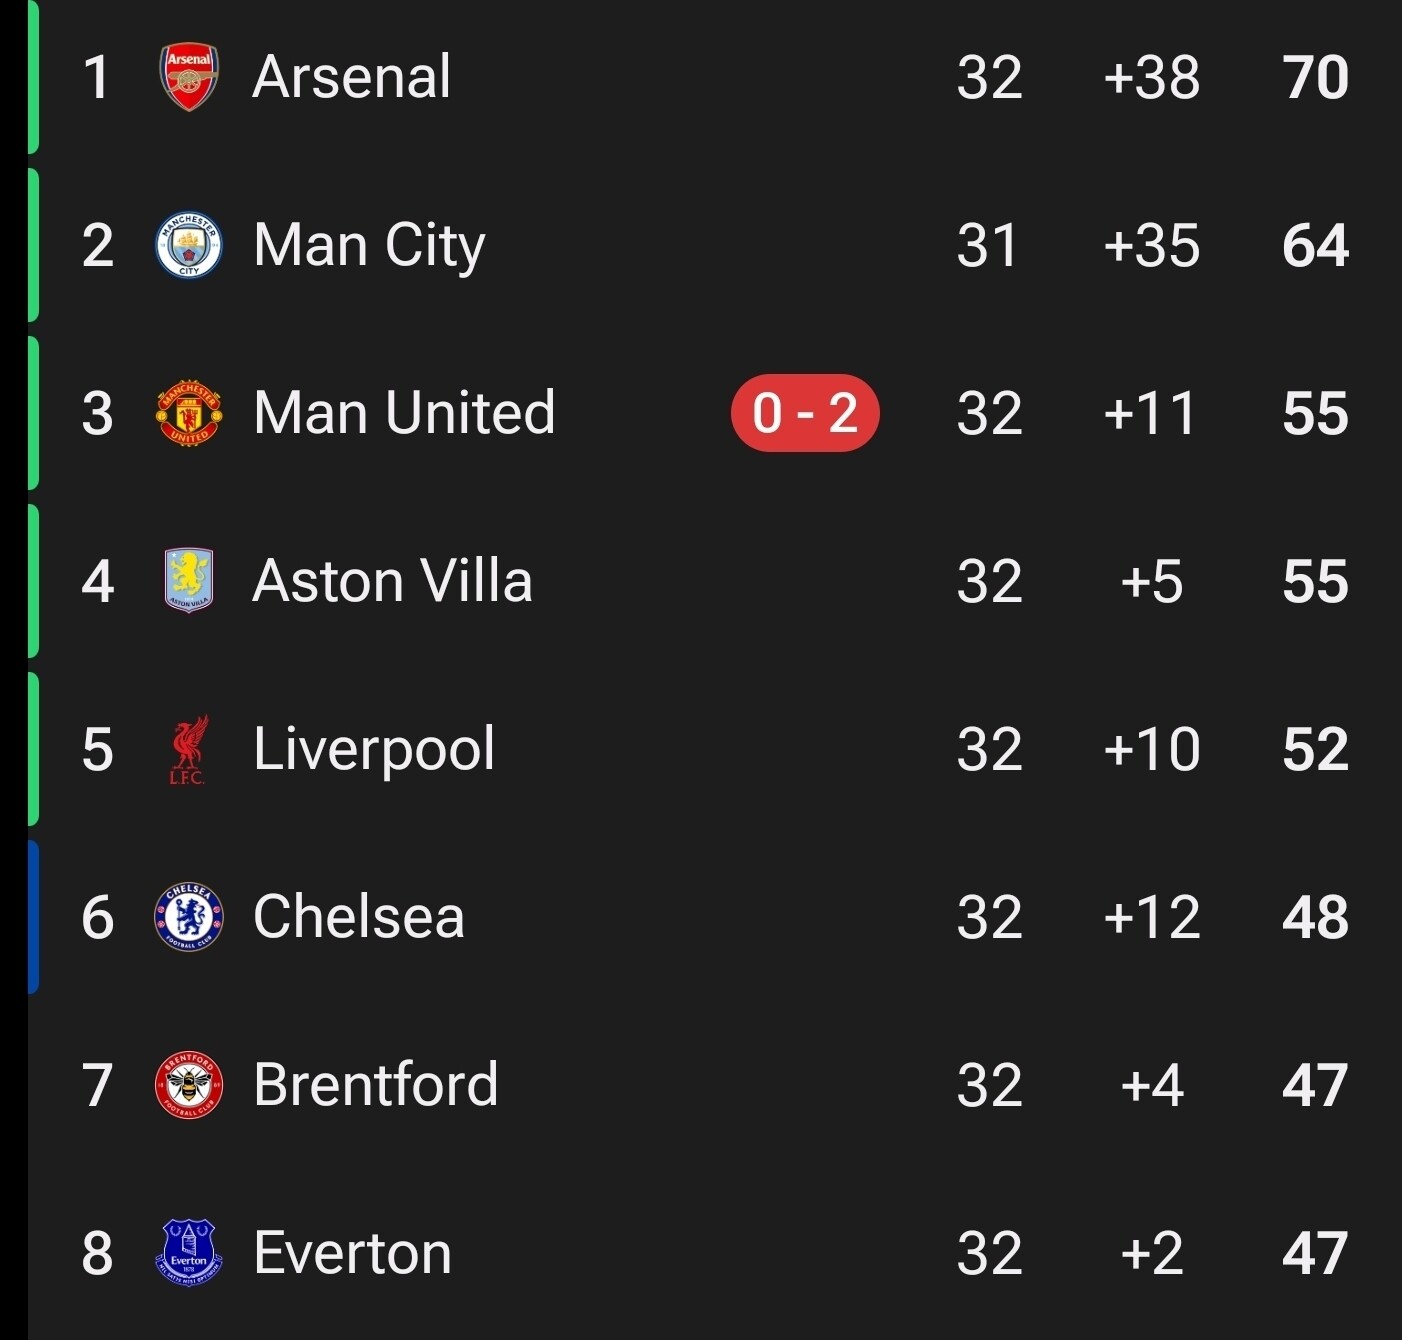
Task: Select the Liverpool team name
Action: tap(374, 749)
